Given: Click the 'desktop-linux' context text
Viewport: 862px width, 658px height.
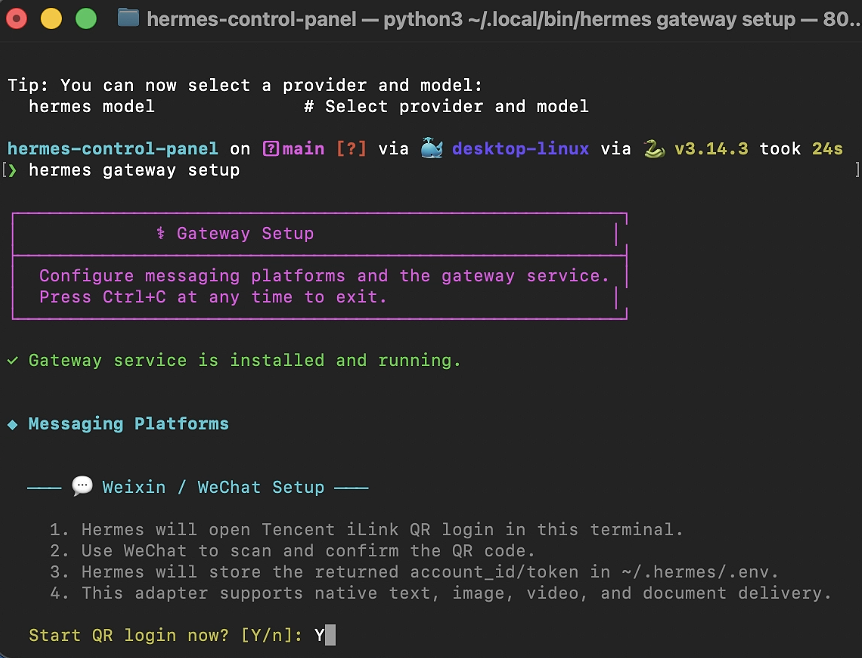Looking at the screenshot, I should coord(521,148).
